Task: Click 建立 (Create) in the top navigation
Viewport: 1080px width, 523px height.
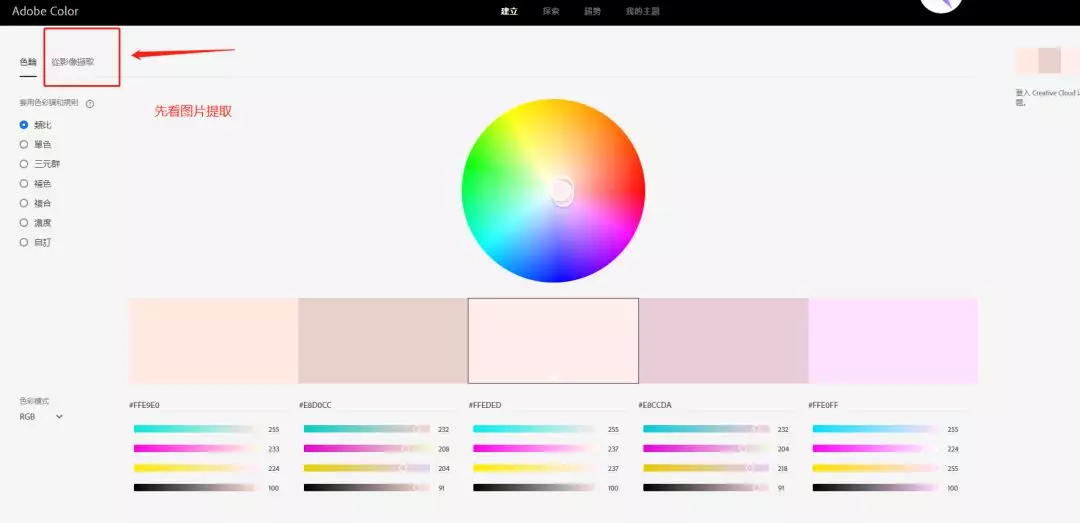Action: (509, 12)
